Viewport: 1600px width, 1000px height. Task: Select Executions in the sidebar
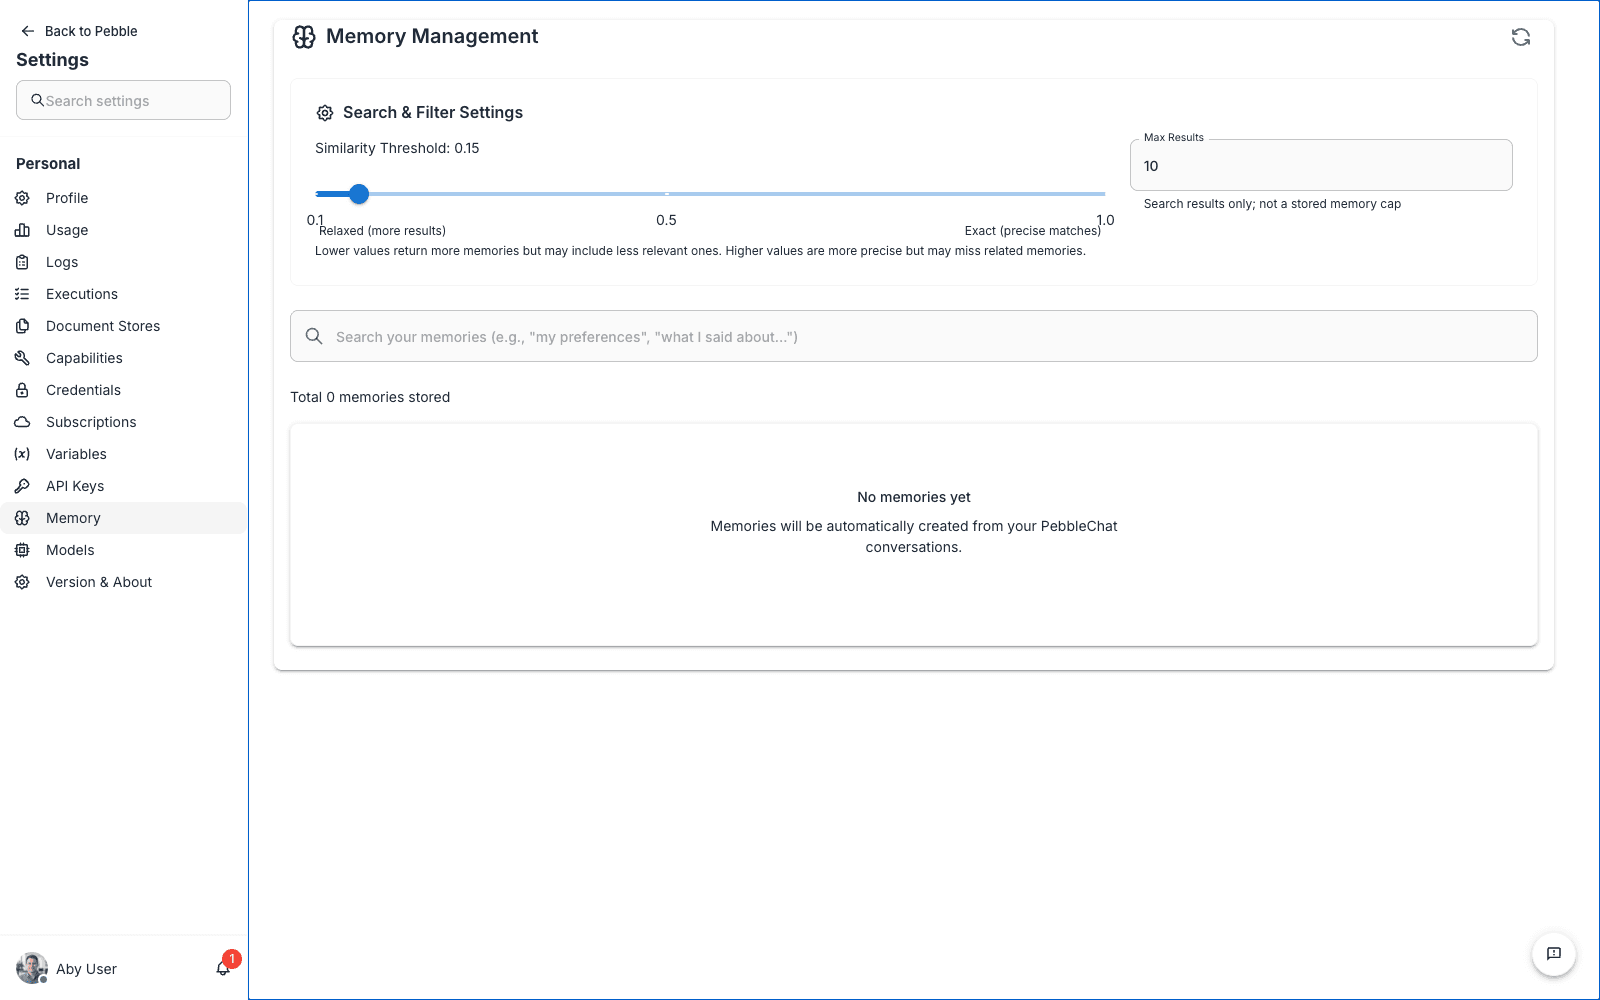(x=124, y=294)
